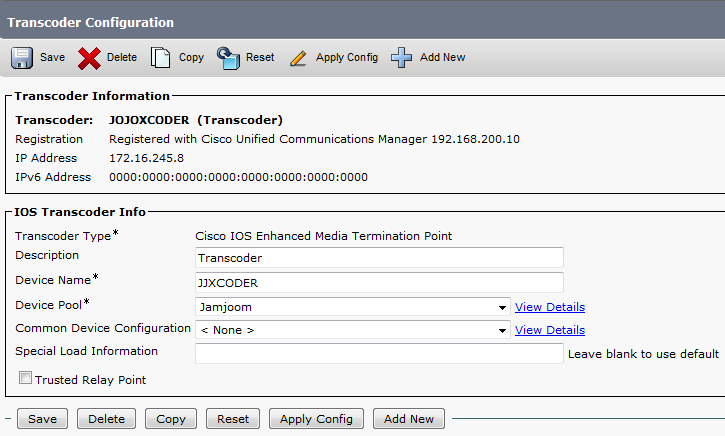Click the red X Delete icon

tap(89, 58)
